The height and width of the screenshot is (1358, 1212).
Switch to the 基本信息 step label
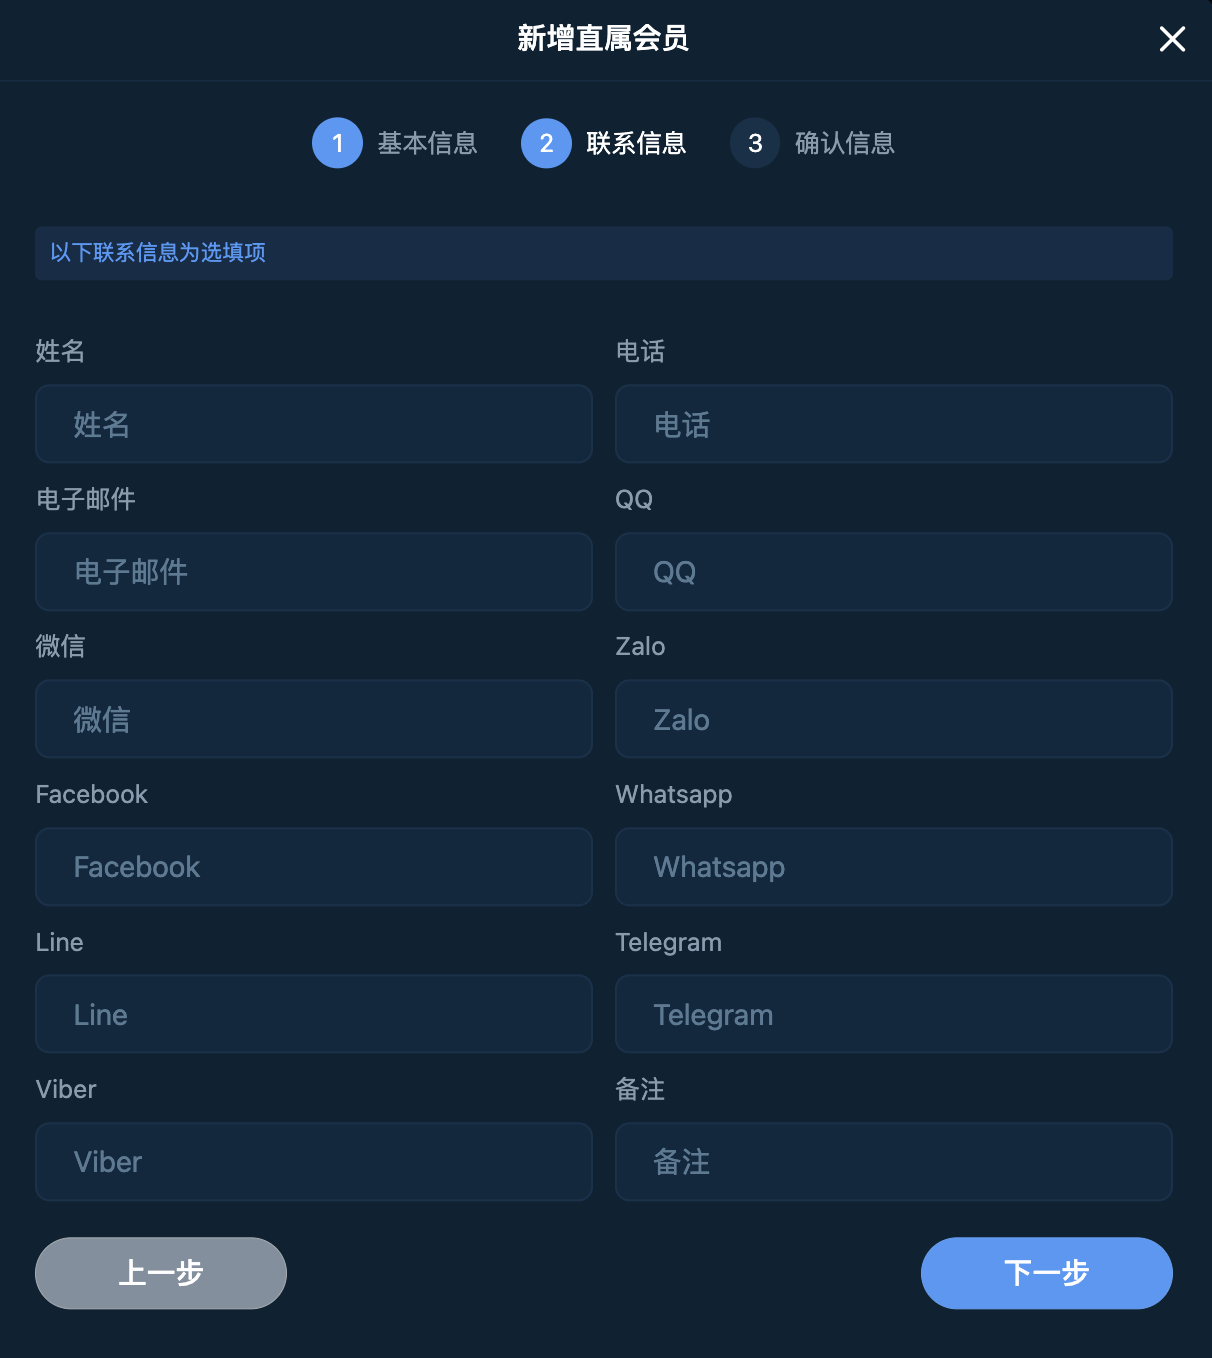(x=427, y=143)
